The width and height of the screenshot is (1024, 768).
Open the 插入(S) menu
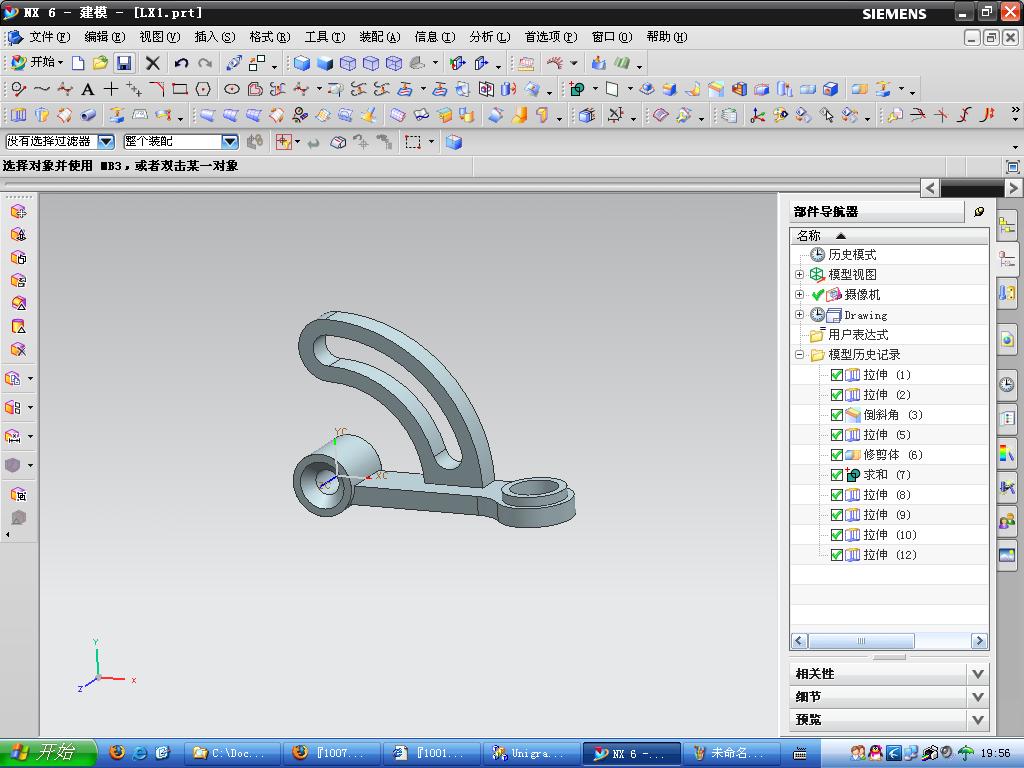coord(214,37)
